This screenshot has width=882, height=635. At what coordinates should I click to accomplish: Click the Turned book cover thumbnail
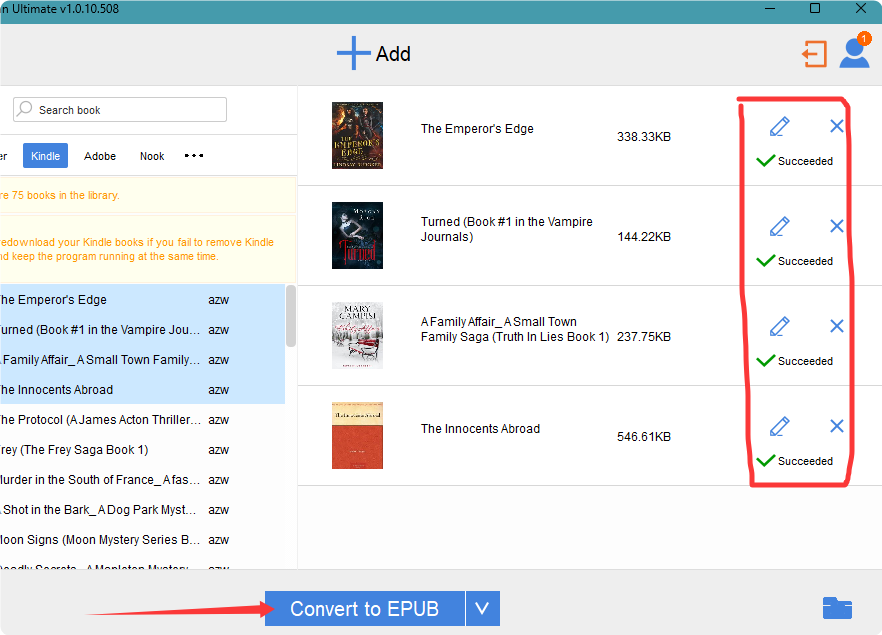point(357,235)
